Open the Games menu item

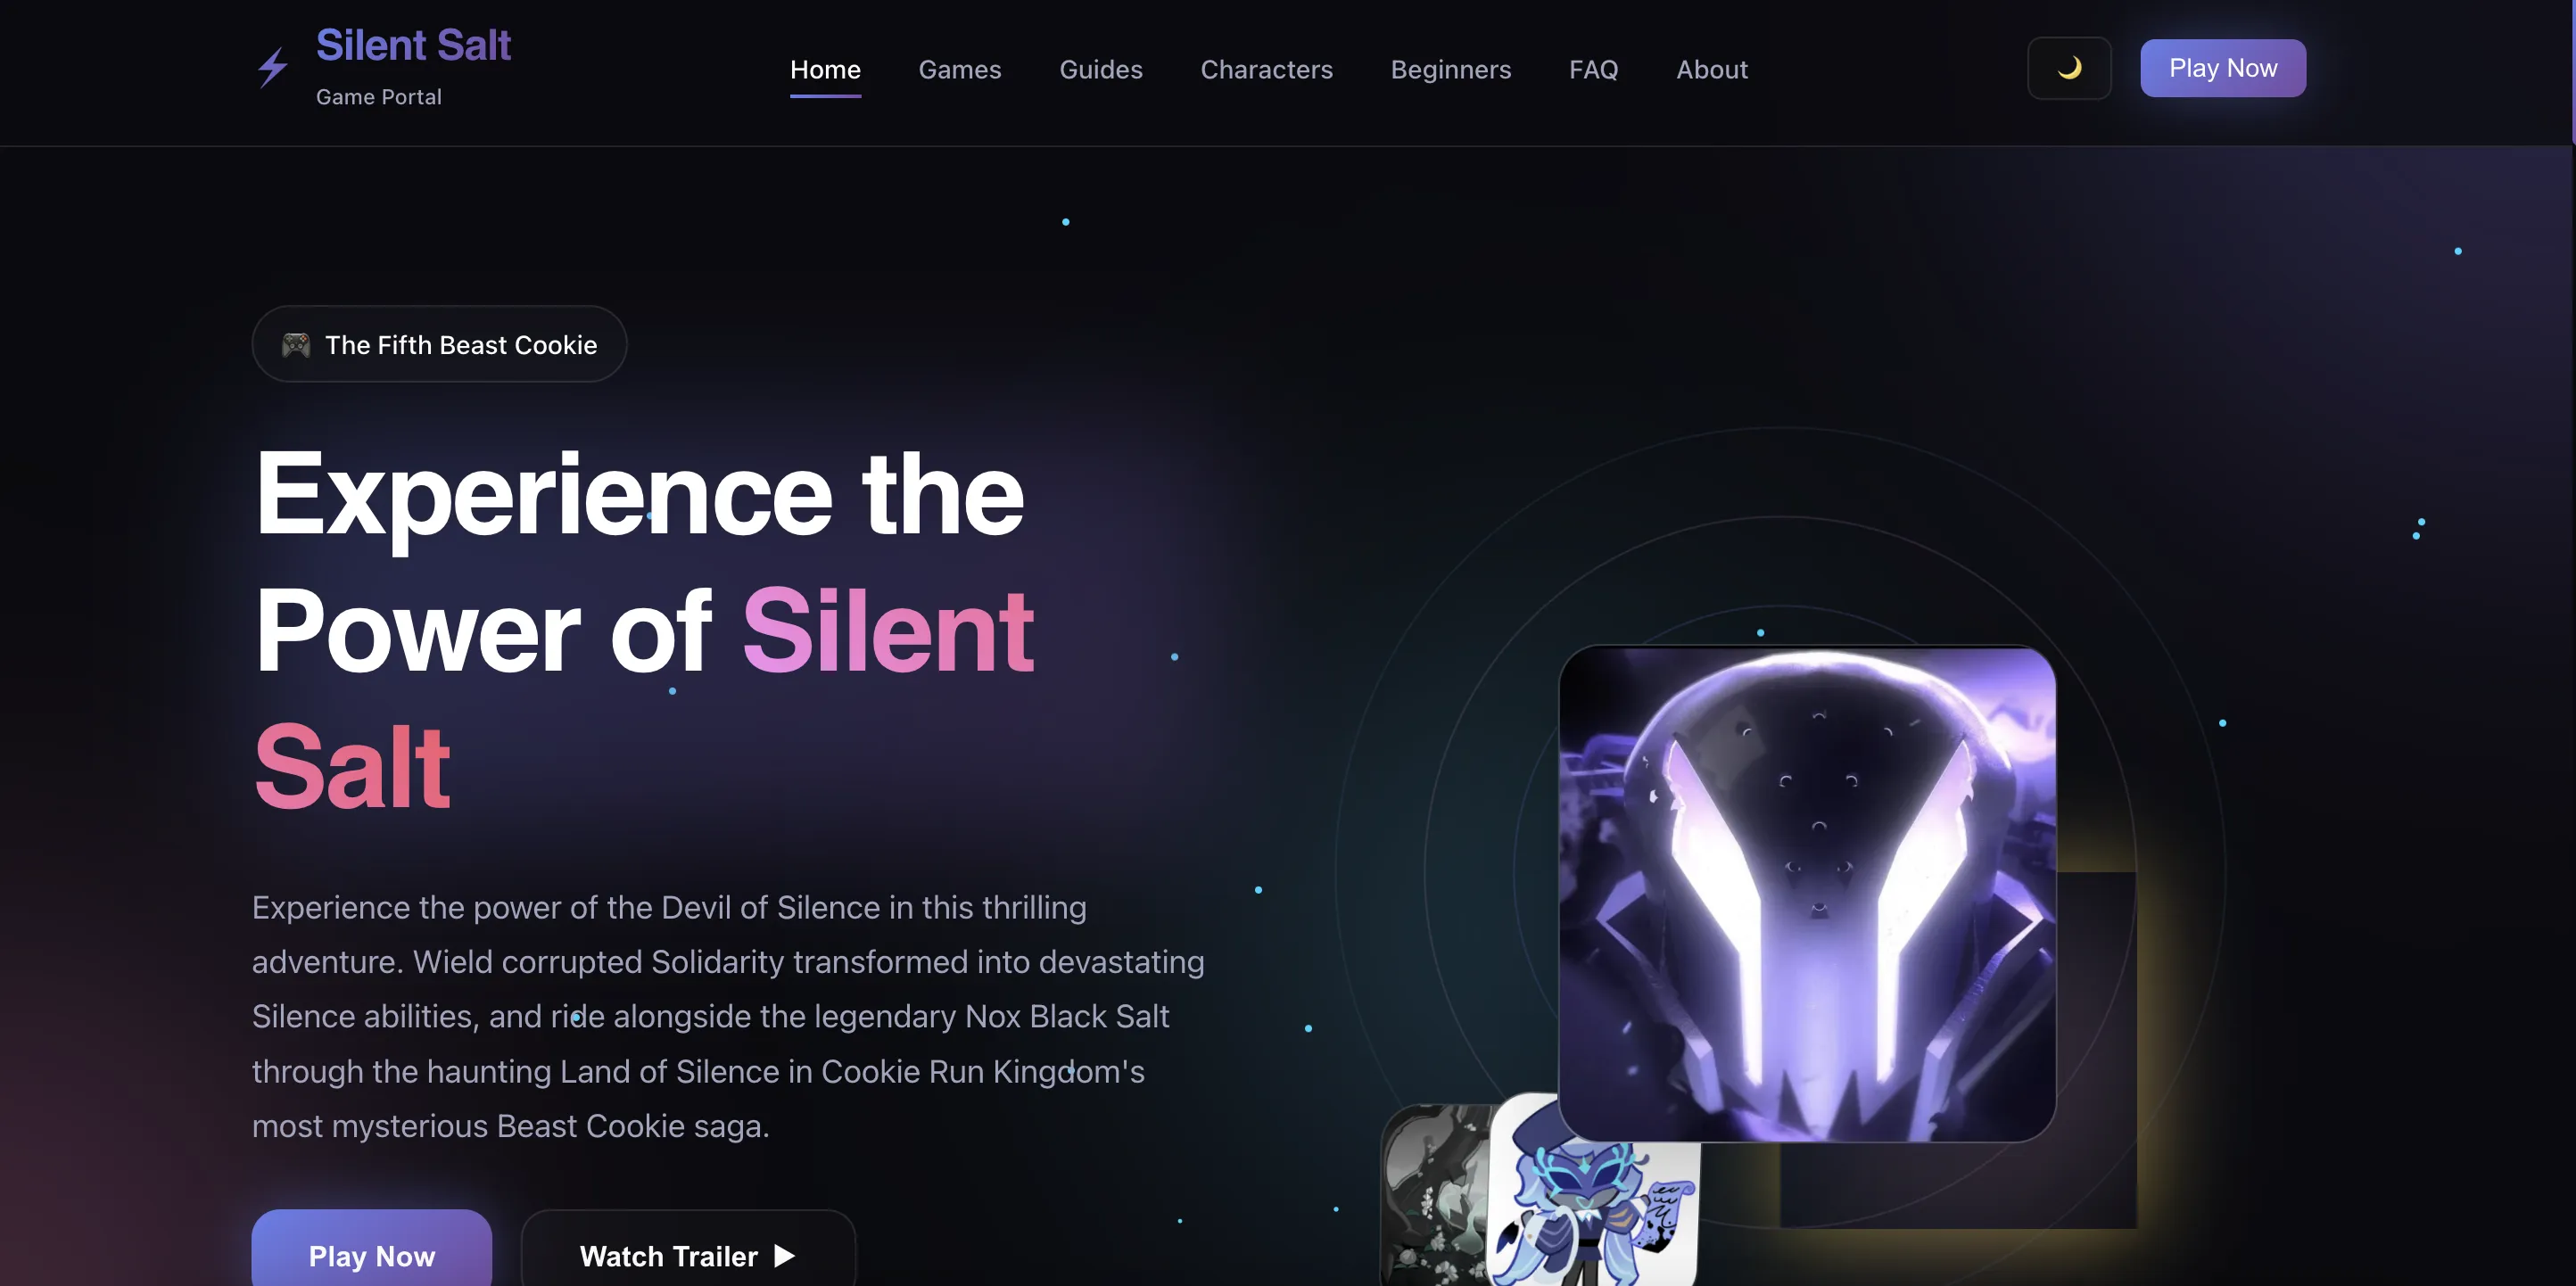(x=959, y=69)
